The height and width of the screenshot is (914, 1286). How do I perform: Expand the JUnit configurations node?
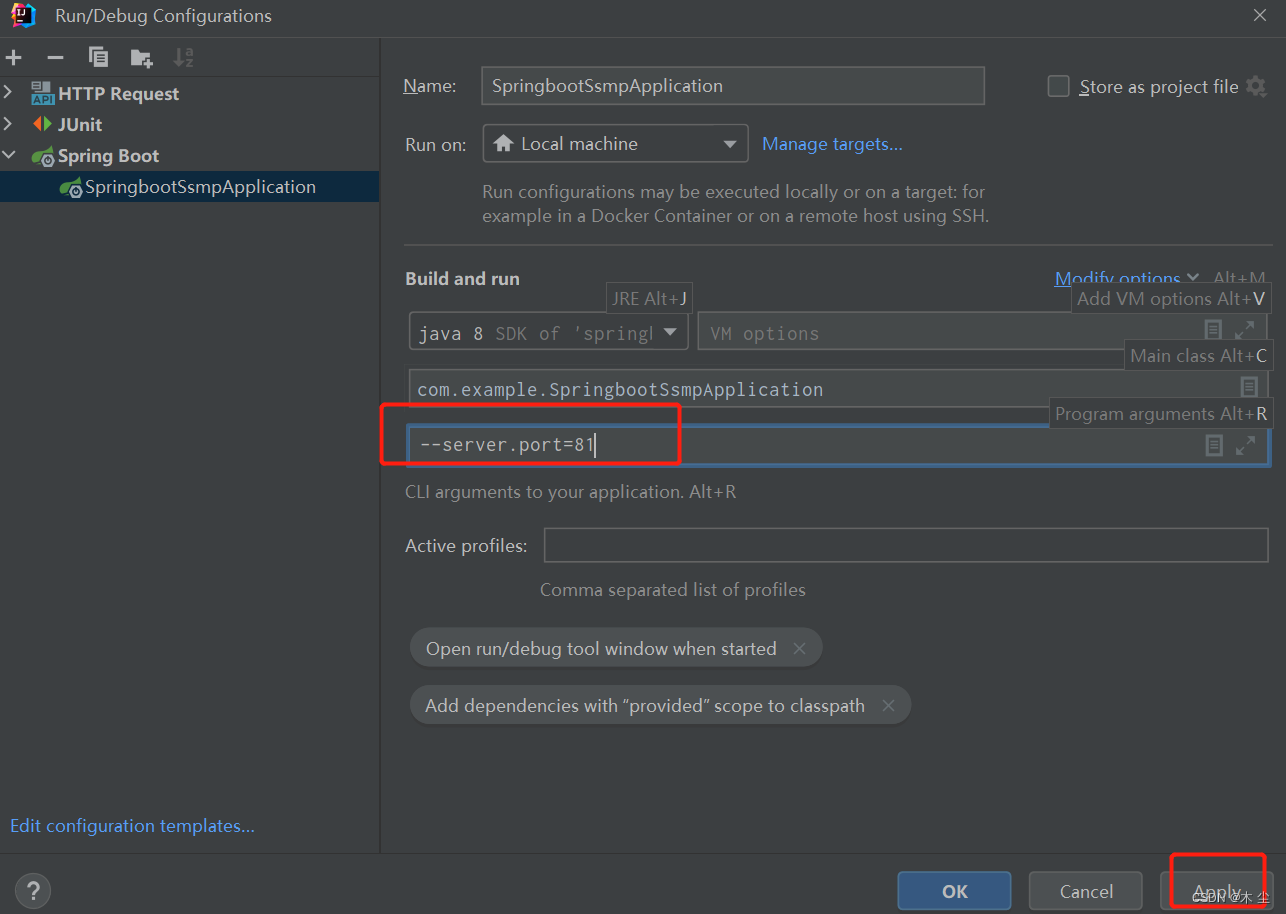coord(9,125)
